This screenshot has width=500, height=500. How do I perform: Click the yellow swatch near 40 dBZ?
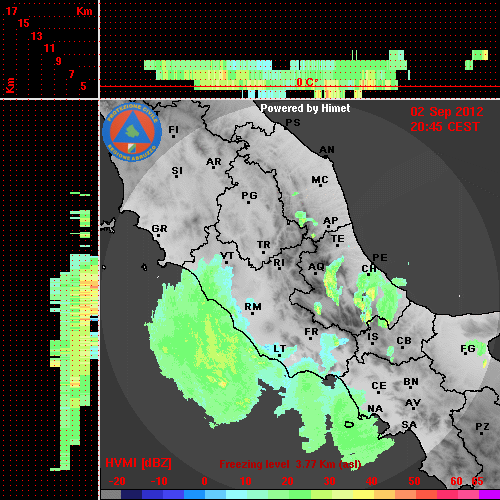coord(363,494)
